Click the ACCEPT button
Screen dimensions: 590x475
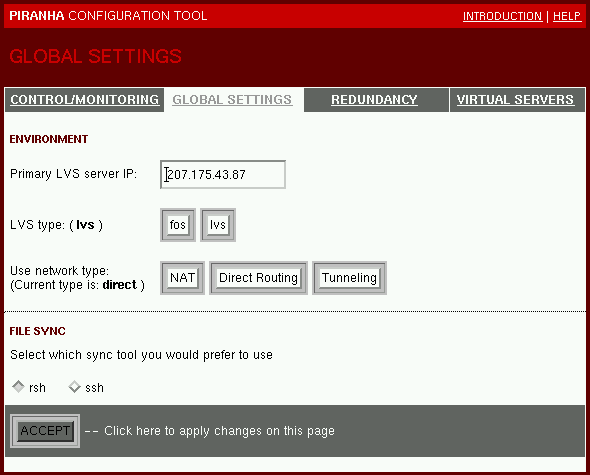(x=45, y=431)
